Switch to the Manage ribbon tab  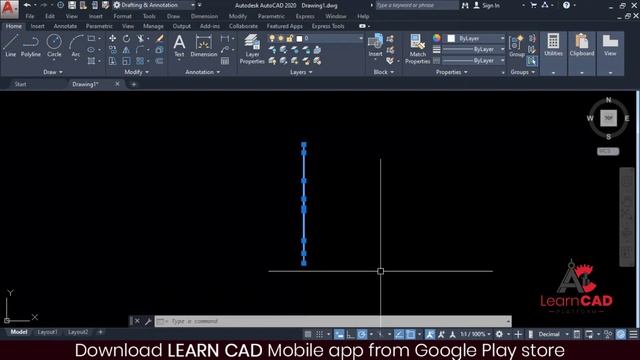click(153, 26)
